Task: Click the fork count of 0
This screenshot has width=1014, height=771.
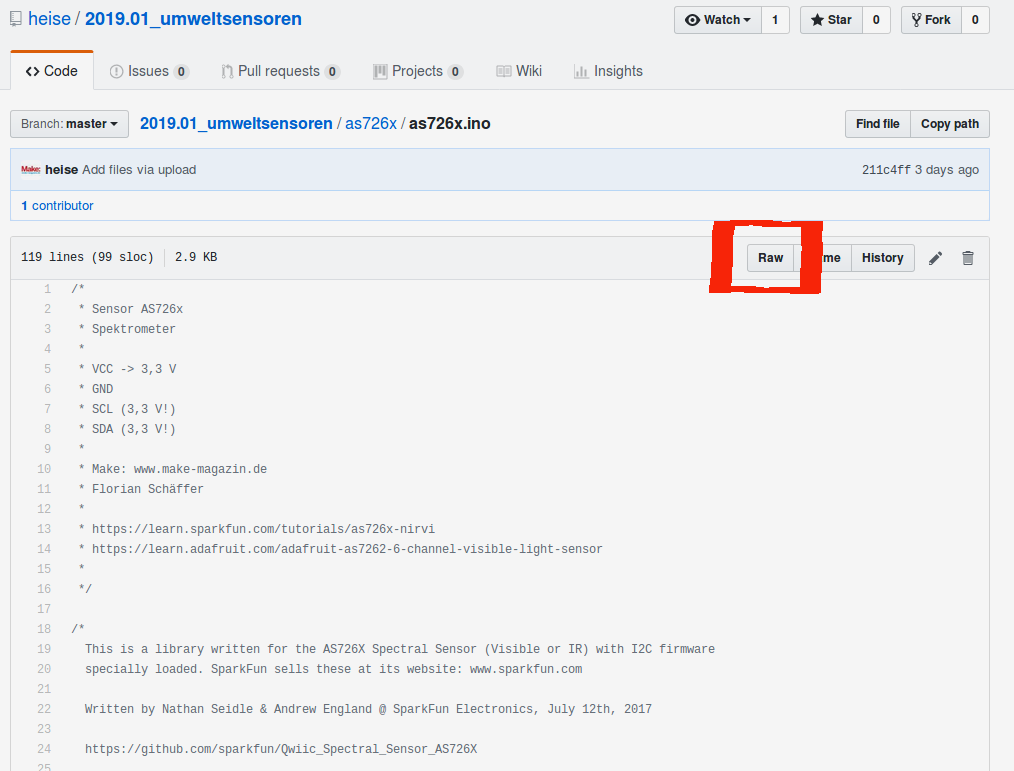Action: 975,20
